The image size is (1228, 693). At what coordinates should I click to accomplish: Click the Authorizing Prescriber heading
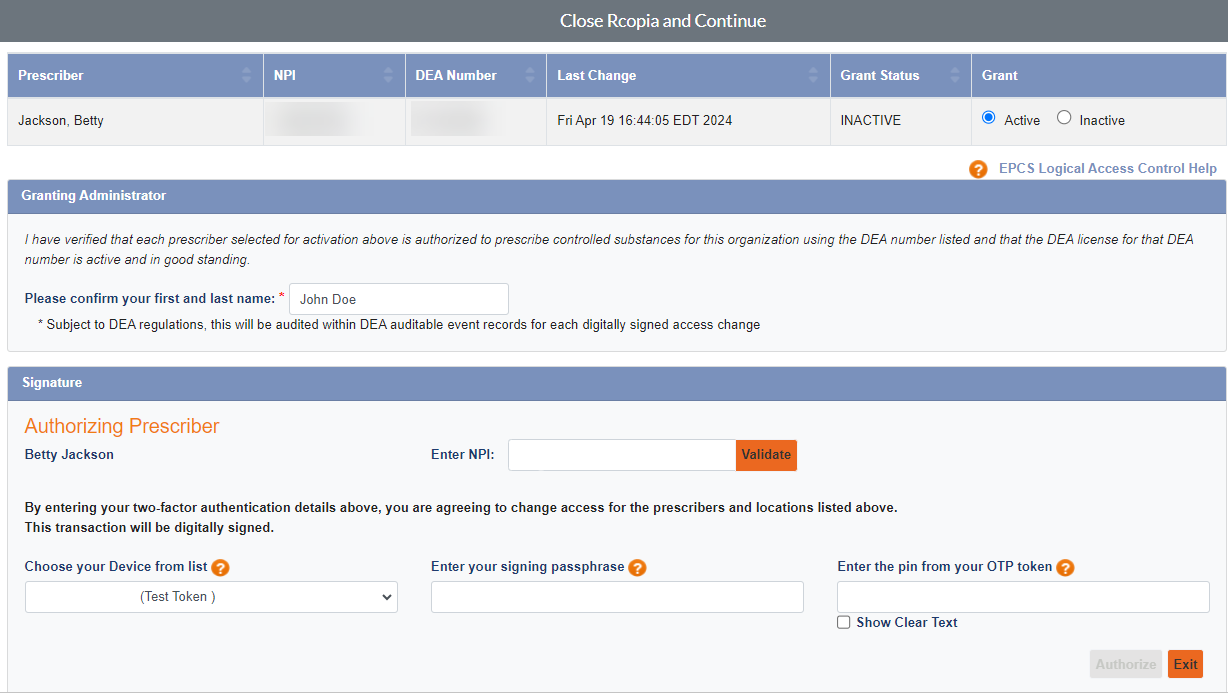coord(122,426)
